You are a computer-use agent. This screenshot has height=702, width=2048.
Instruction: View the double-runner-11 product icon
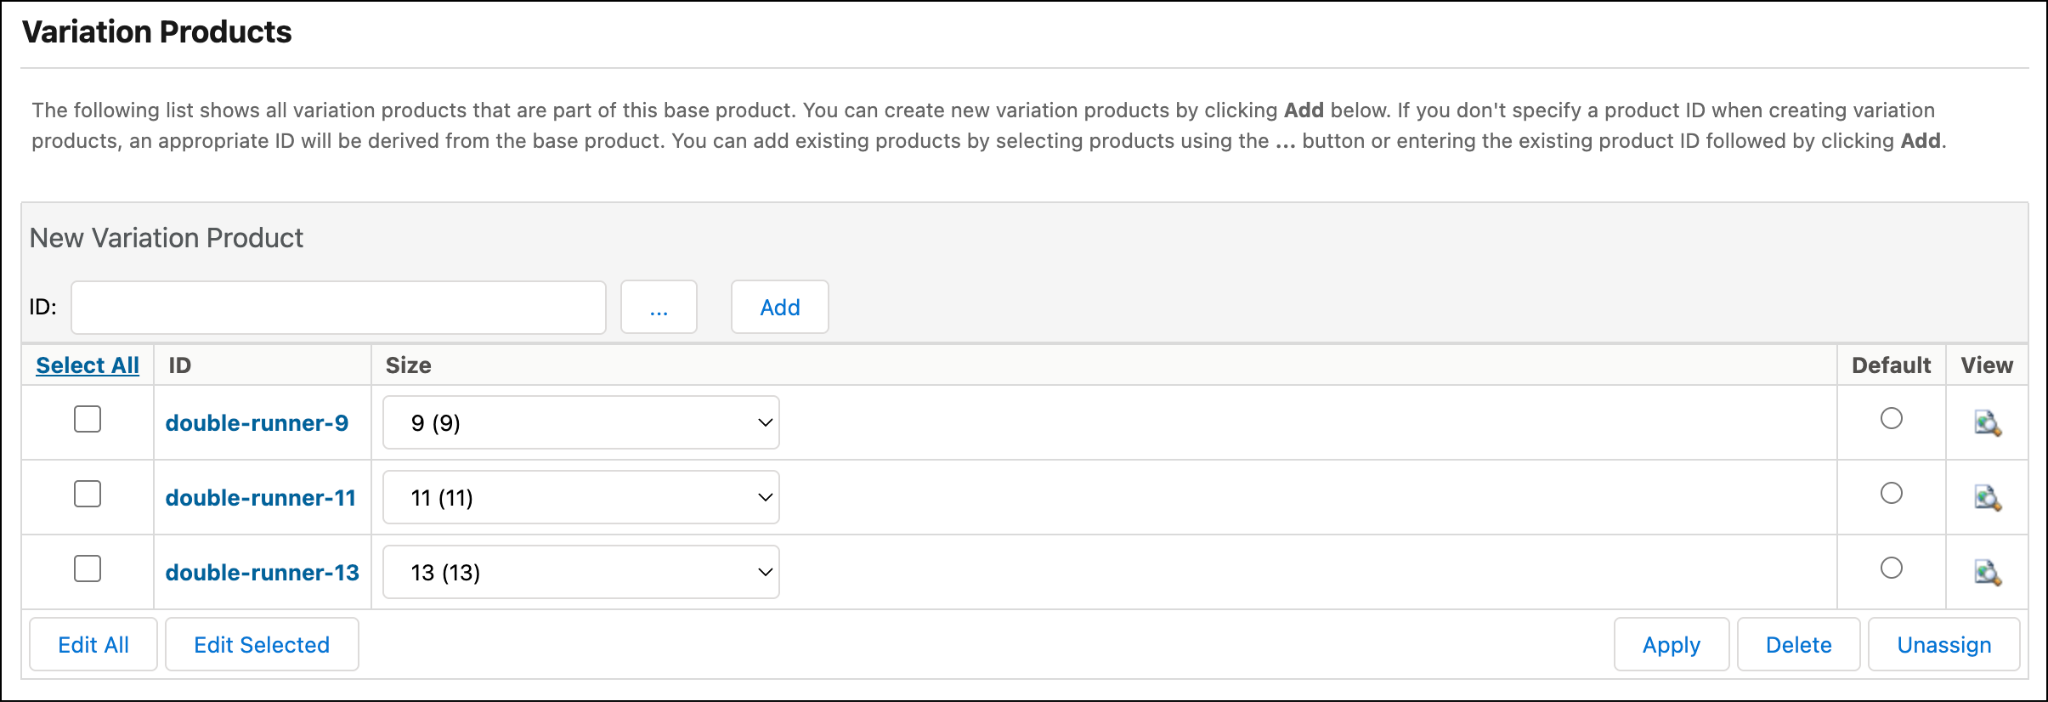tap(1987, 498)
